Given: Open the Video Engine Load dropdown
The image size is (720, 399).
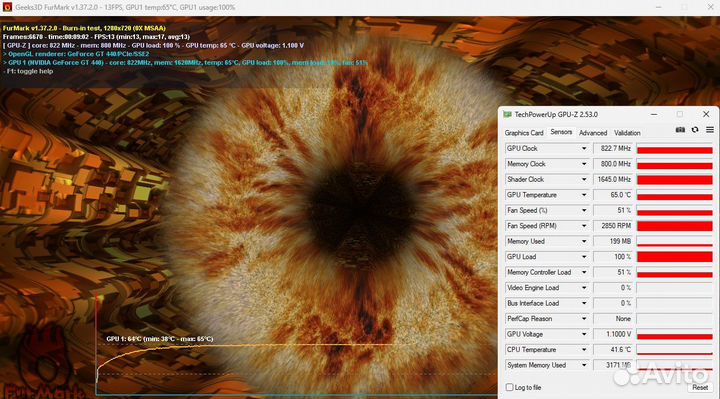Looking at the screenshot, I should point(584,288).
